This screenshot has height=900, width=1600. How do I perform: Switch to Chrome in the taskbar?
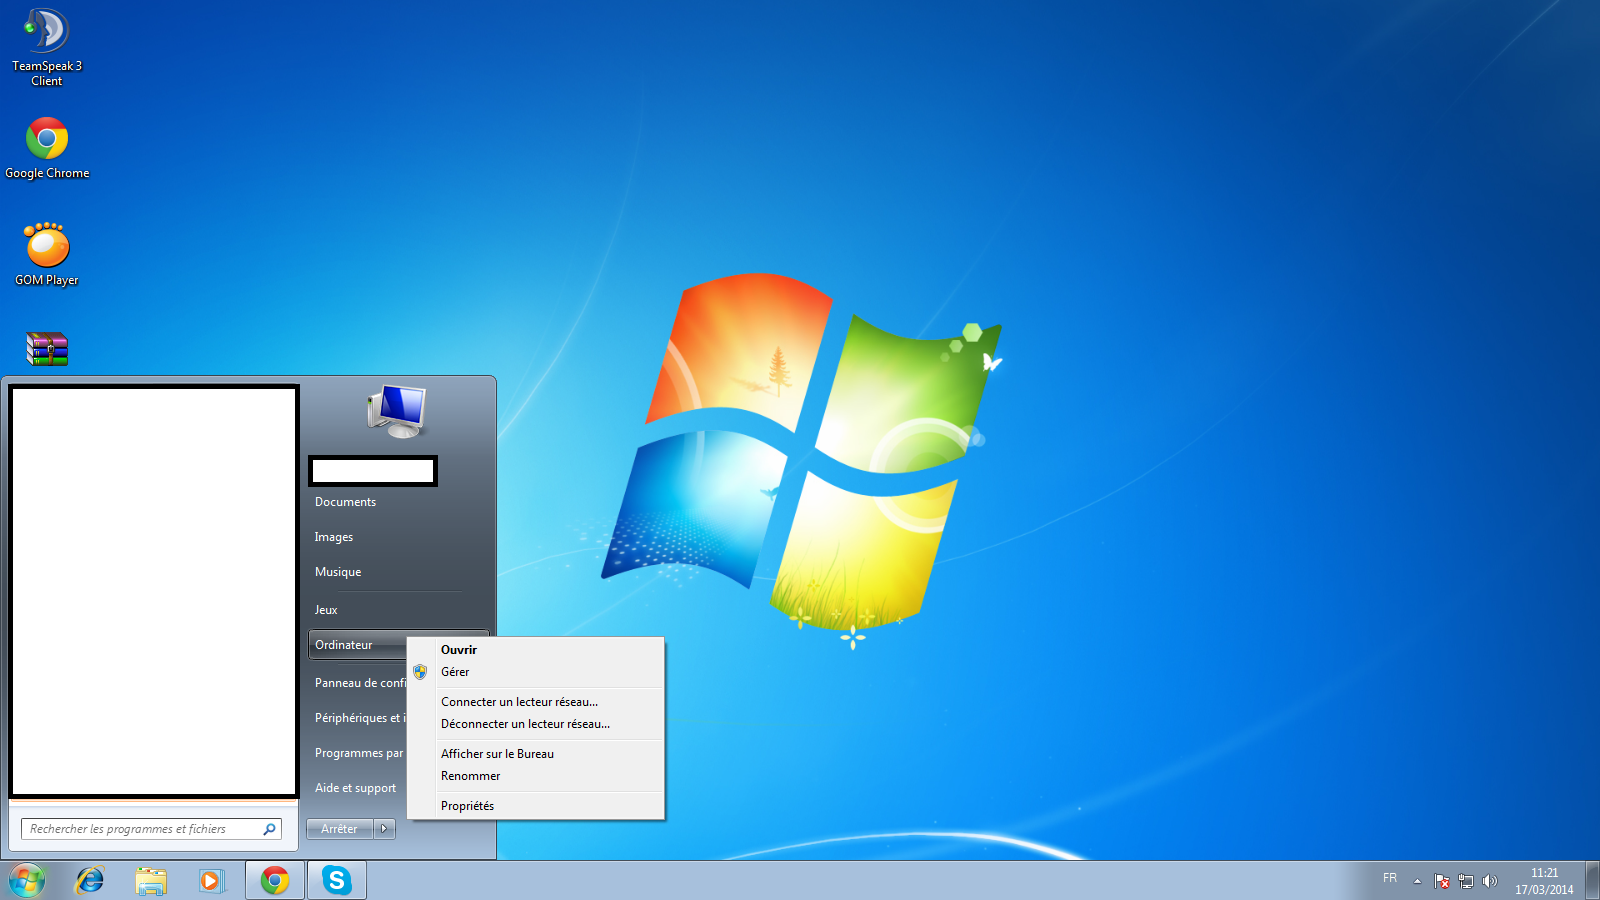[x=275, y=880]
